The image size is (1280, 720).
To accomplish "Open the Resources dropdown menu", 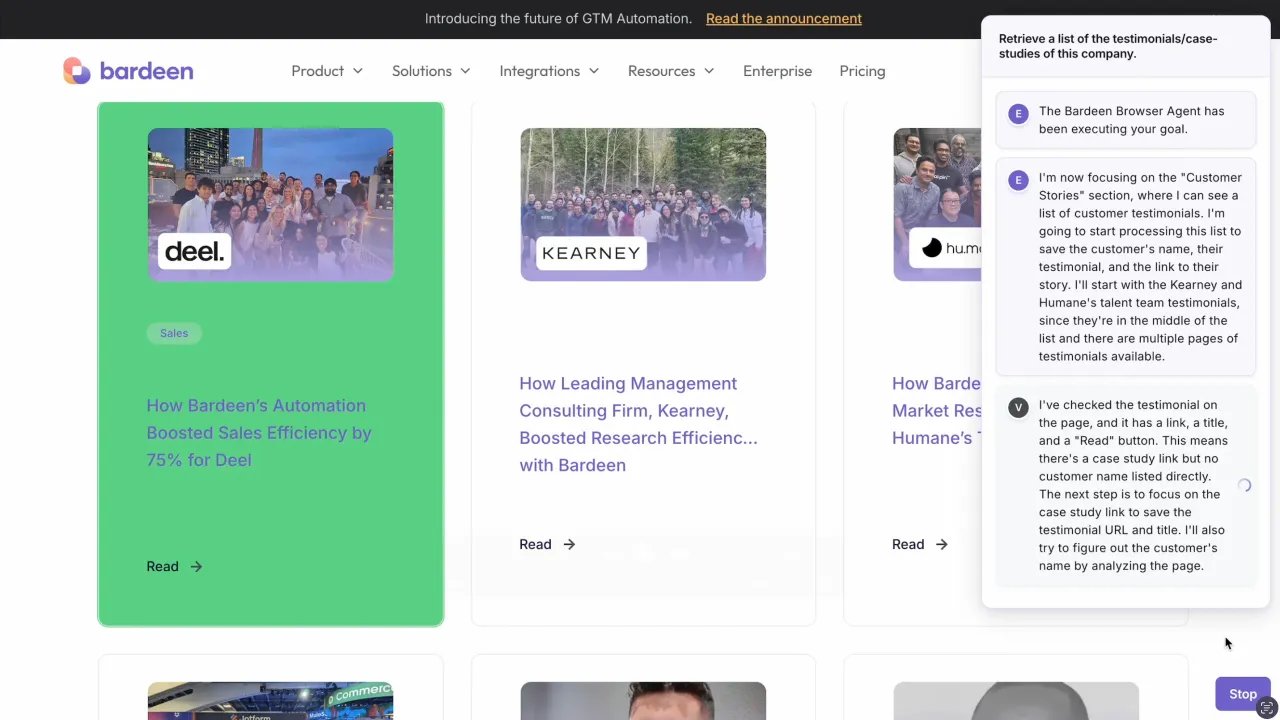I will click(x=671, y=71).
